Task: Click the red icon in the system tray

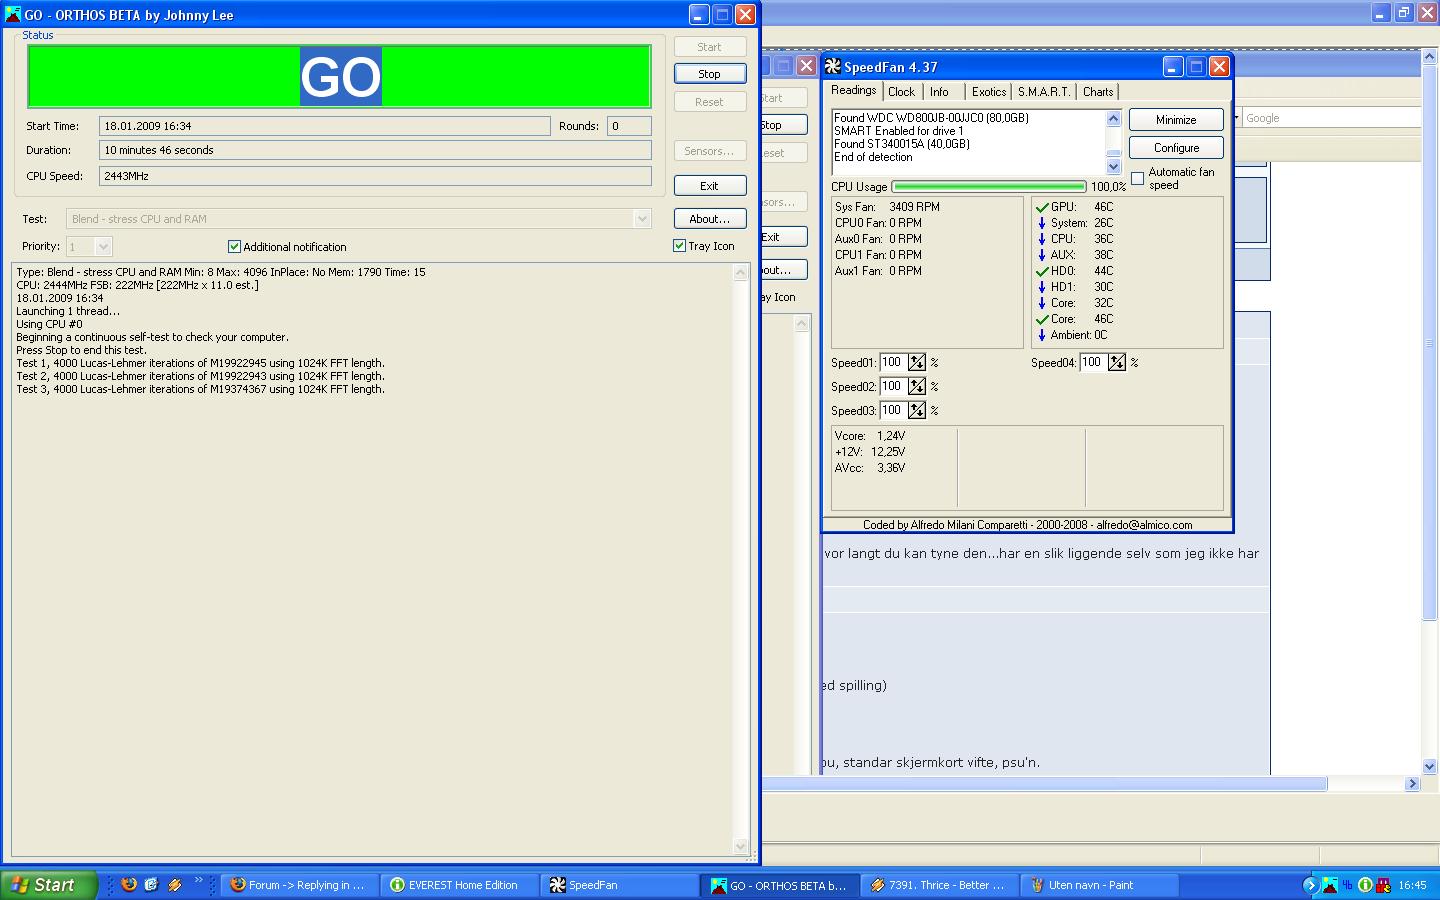Action: 1384,885
